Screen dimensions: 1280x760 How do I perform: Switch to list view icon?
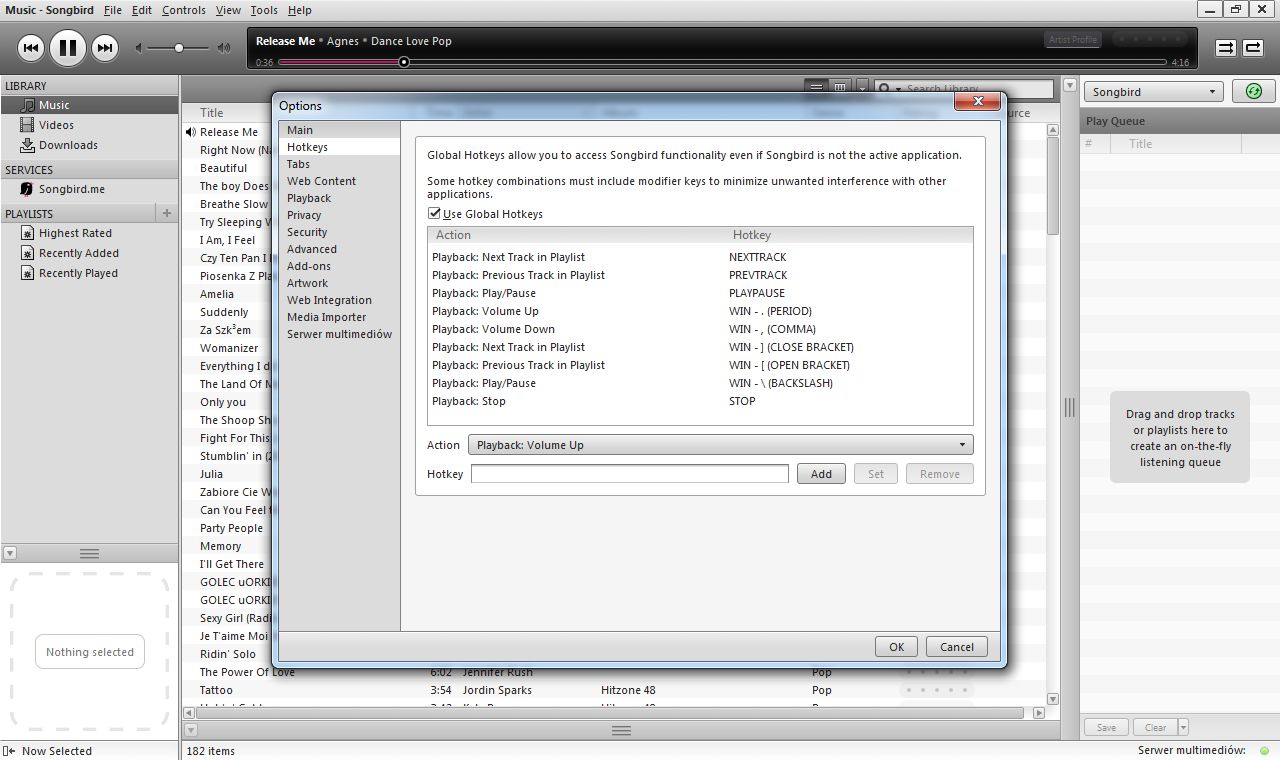pyautogui.click(x=816, y=88)
